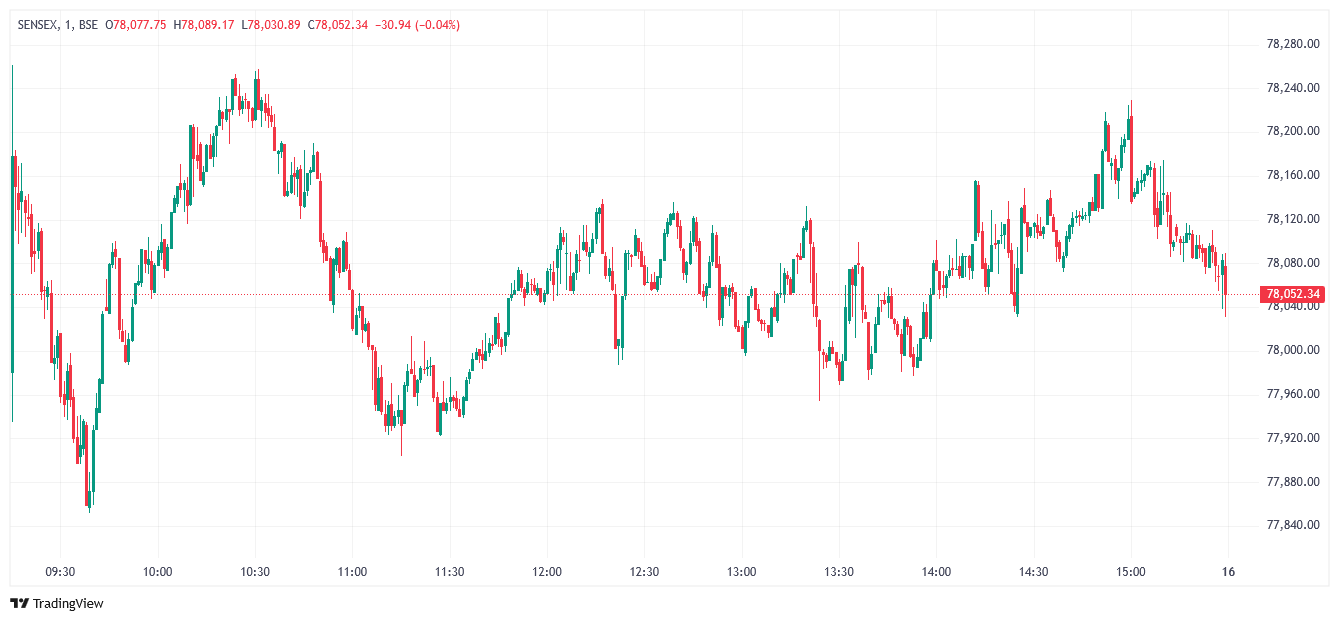This screenshot has width=1339, height=621.
Task: Click the date label 16 on time axis
Action: [1228, 572]
